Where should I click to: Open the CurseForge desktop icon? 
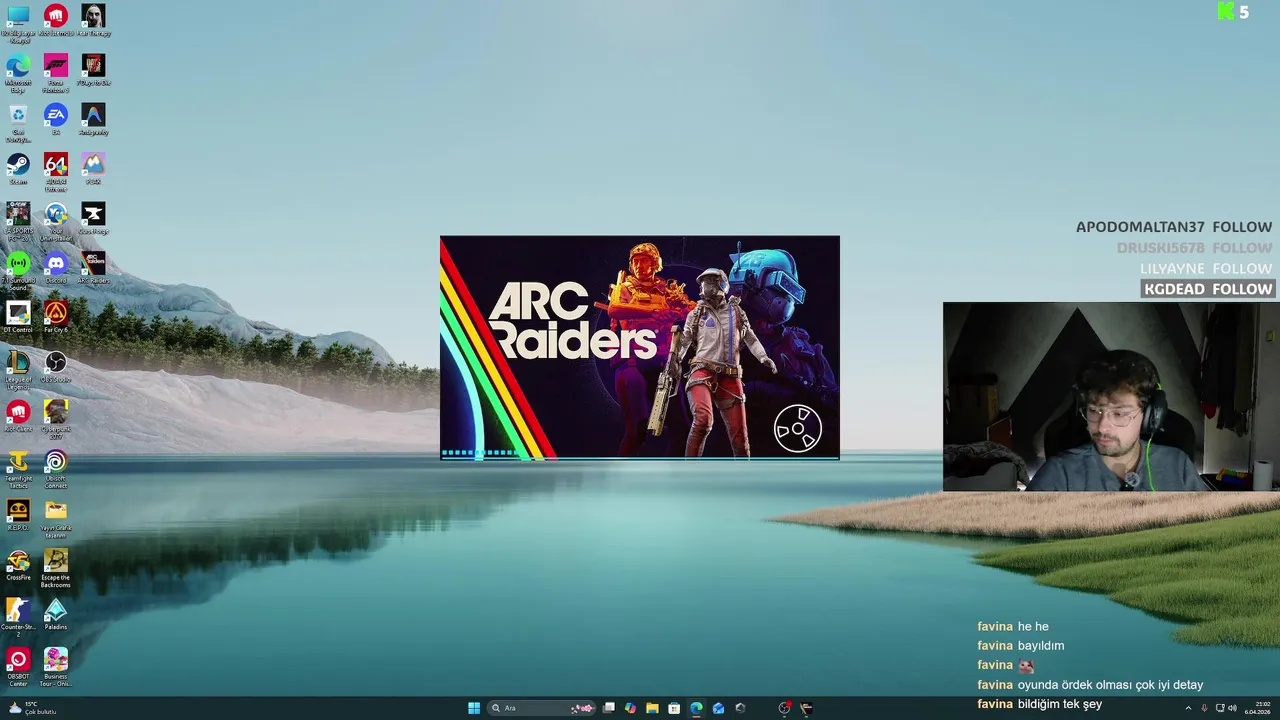click(93, 218)
